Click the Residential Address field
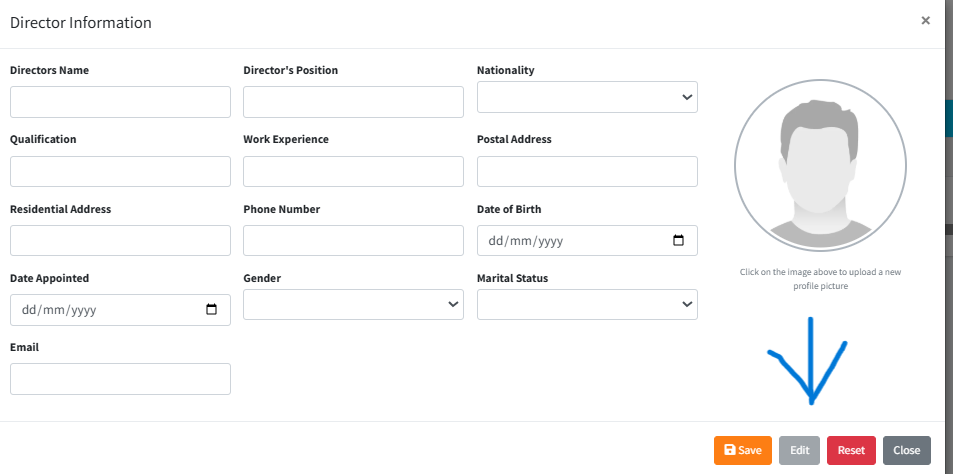This screenshot has width=953, height=474. coord(120,240)
